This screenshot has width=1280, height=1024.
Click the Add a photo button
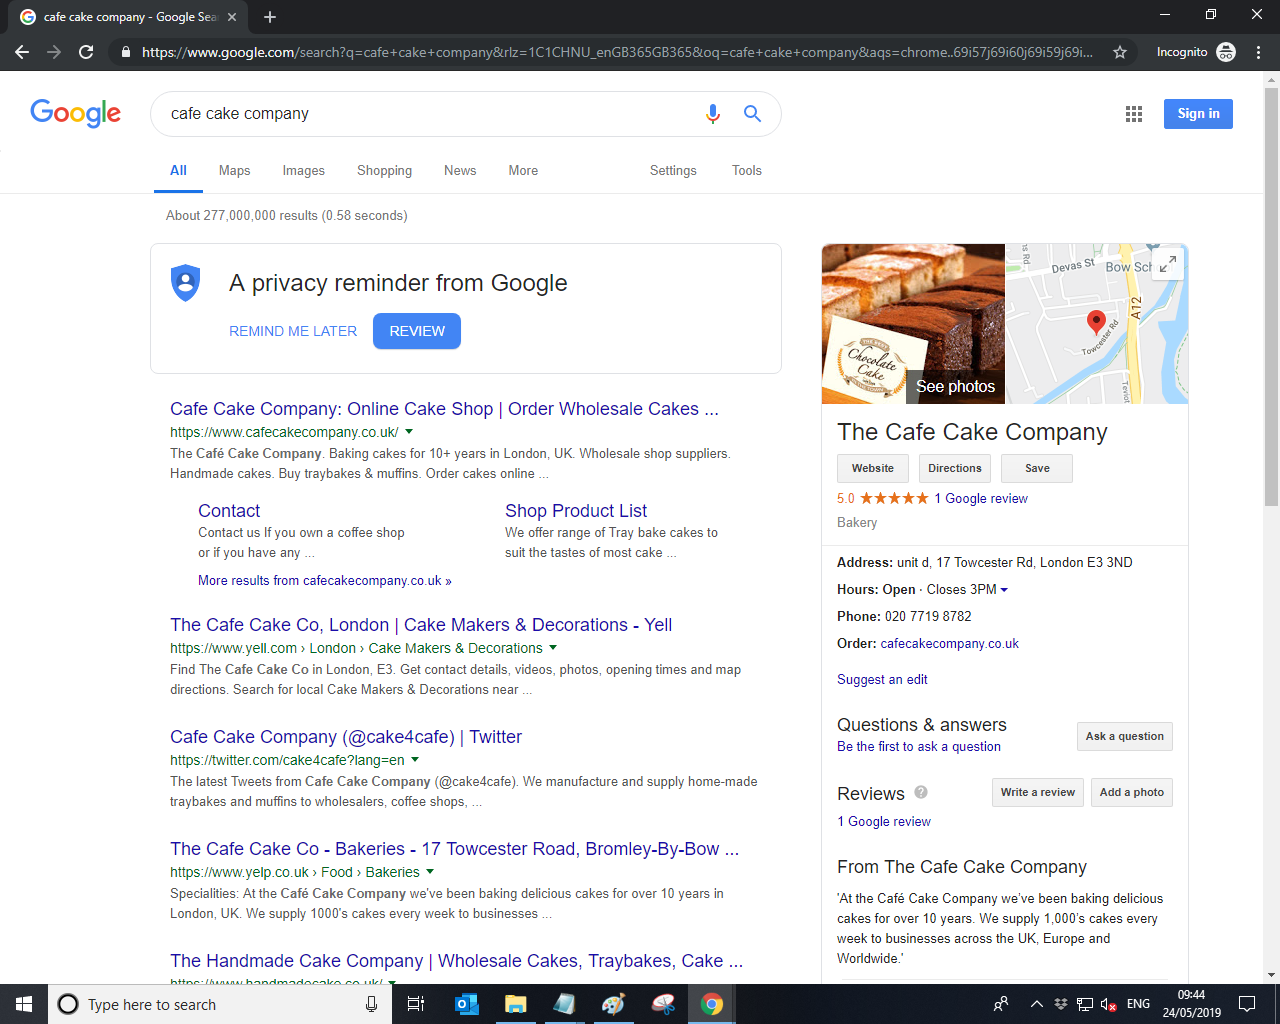[1132, 792]
